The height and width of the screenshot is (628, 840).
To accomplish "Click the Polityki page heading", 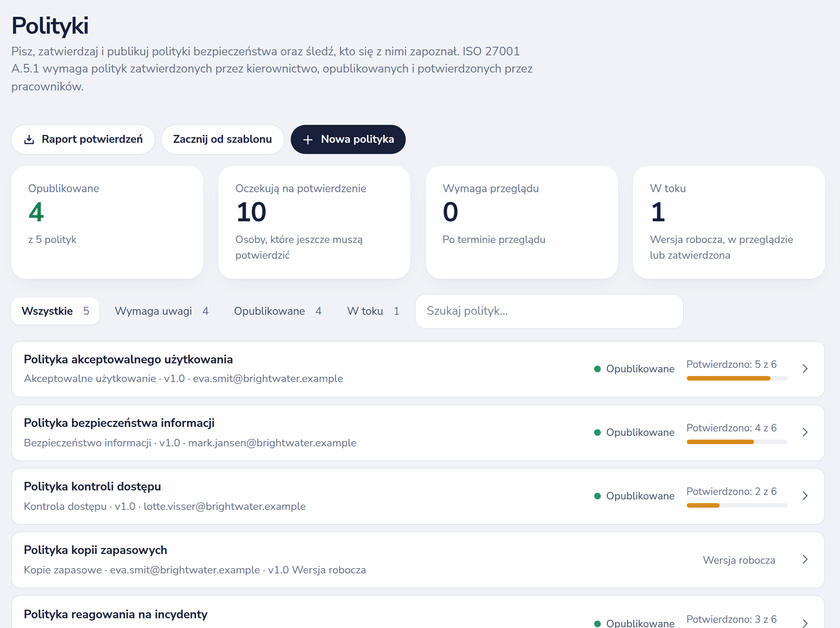I will coord(50,26).
